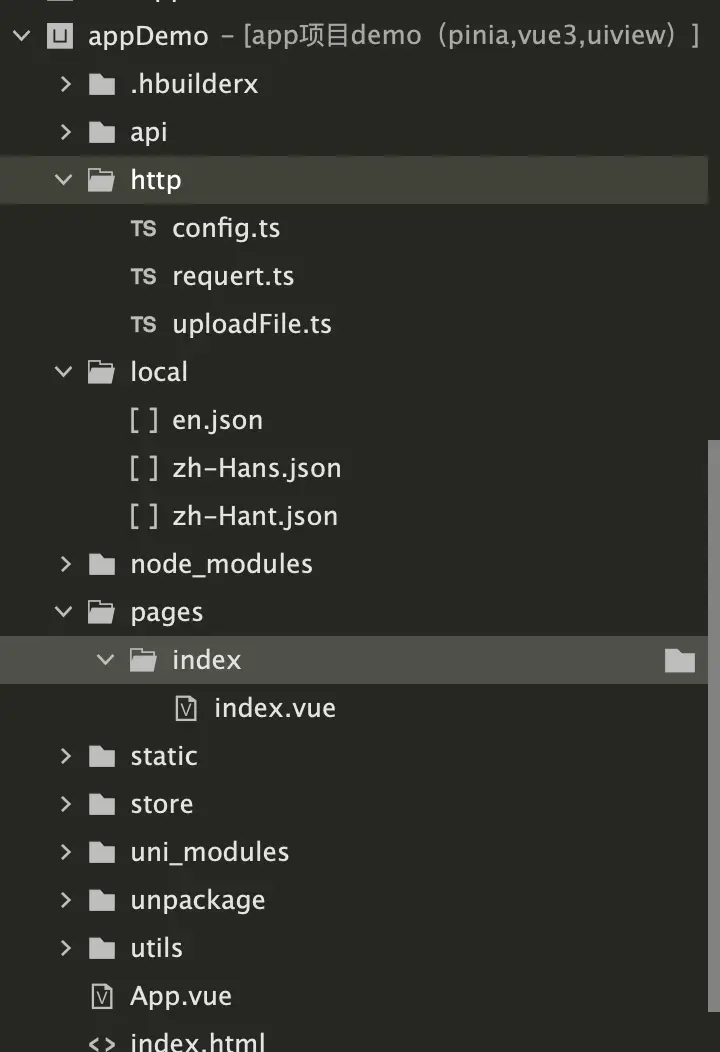Click the Vue file icon beside index.vue

click(x=186, y=708)
